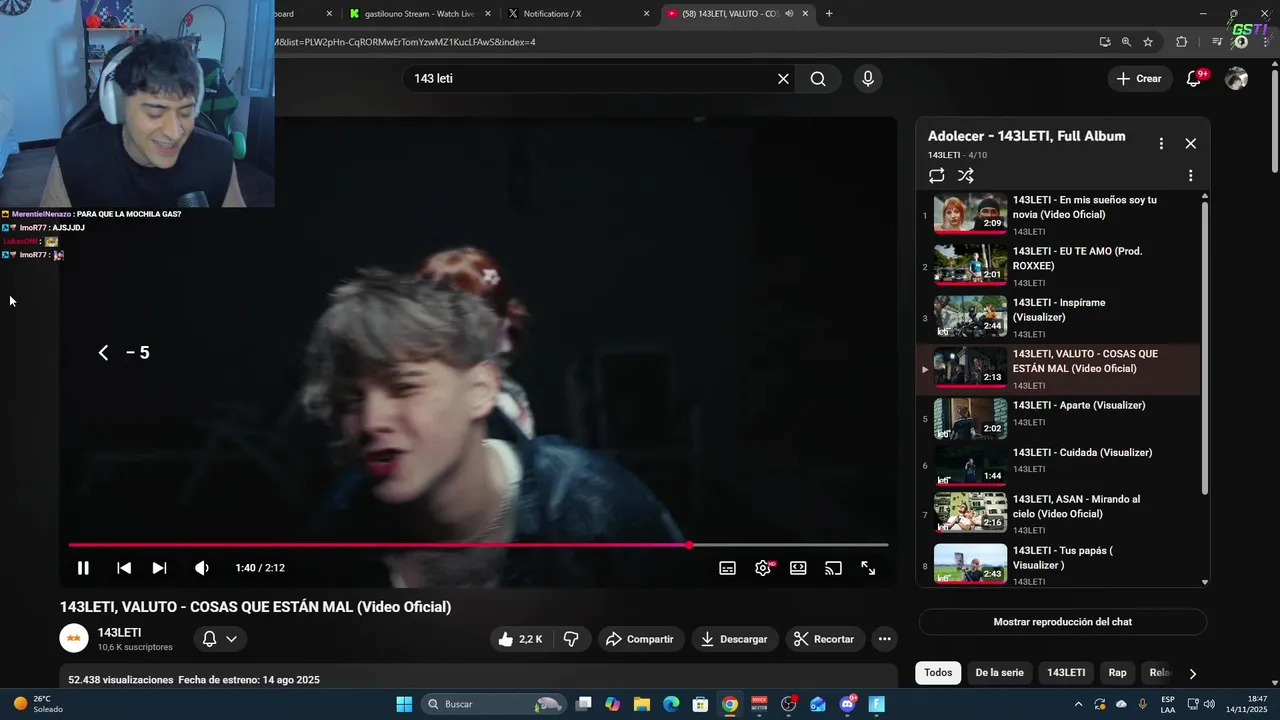Viewport: 1280px width, 720px height.
Task: Select the 'Rap' filter chip
Action: point(1117,673)
